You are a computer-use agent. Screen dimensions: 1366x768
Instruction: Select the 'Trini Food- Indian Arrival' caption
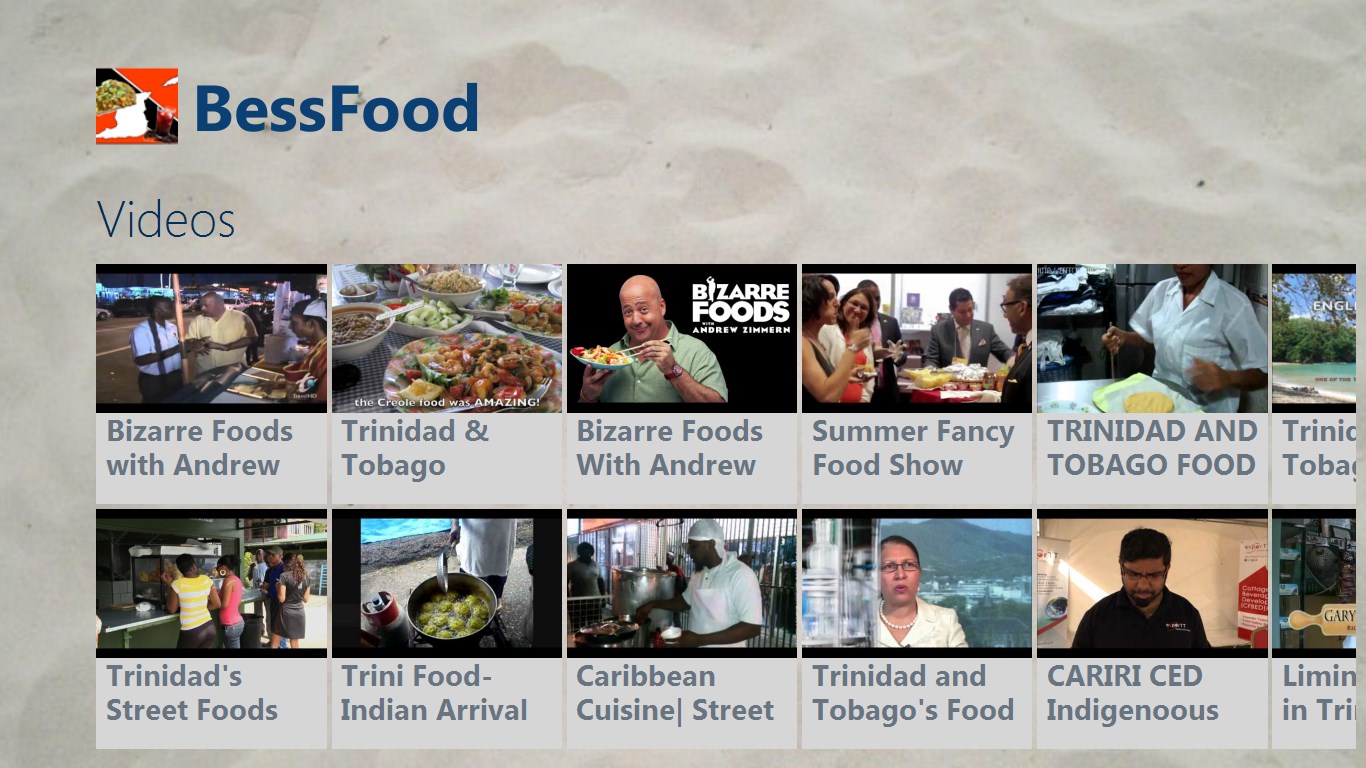coord(434,693)
